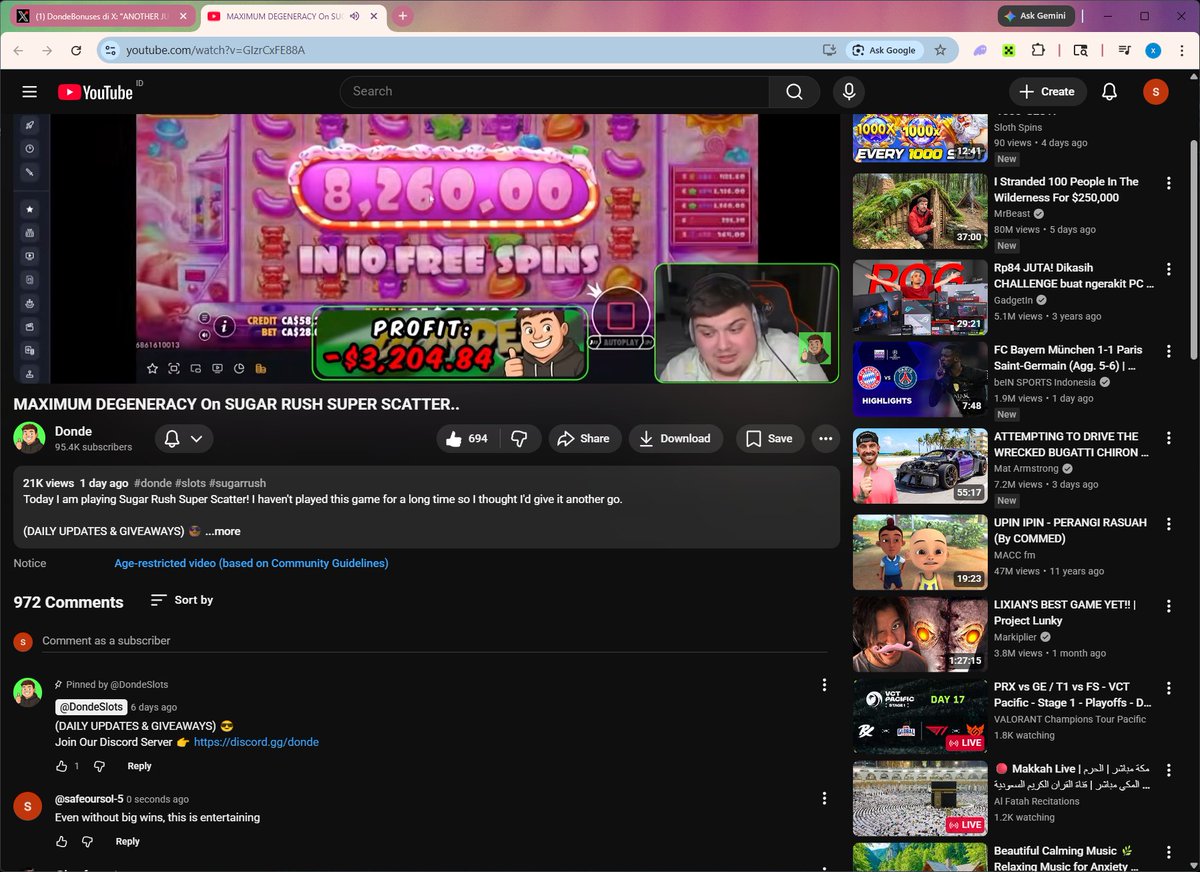
Task: Close the DondeBonuses X tab
Action: pyautogui.click(x=184, y=17)
